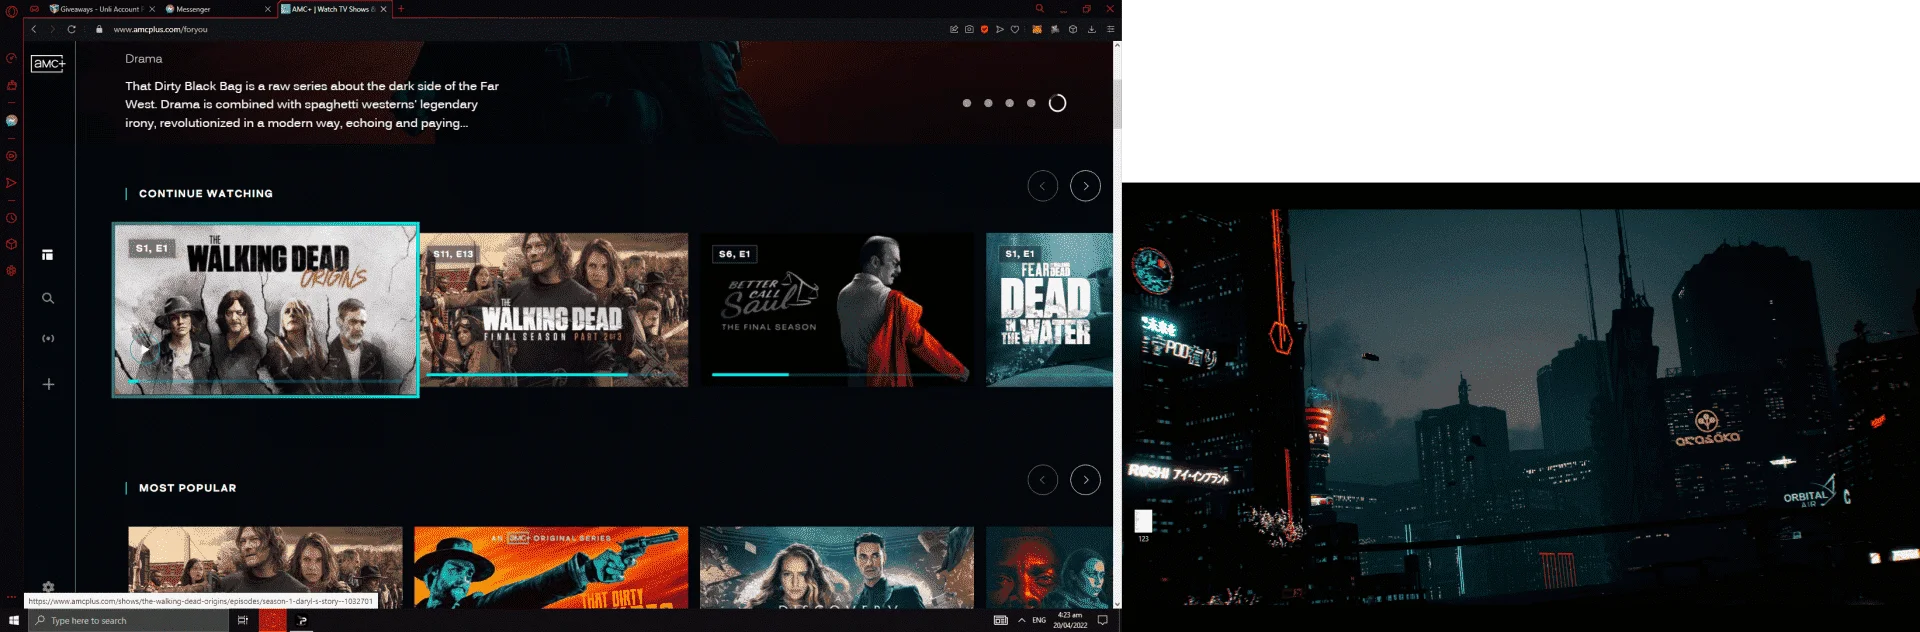Reload the AMC+ page

pos(72,29)
